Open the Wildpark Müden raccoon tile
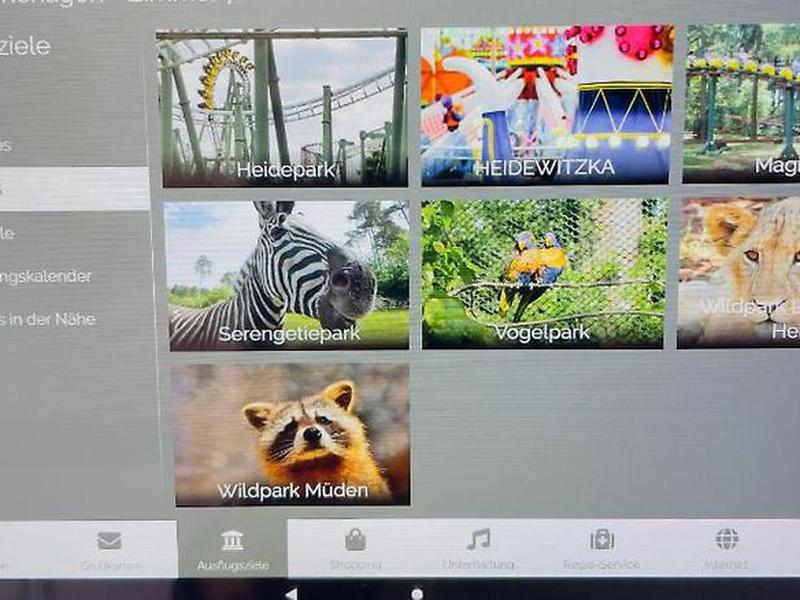This screenshot has width=800, height=600. 291,434
